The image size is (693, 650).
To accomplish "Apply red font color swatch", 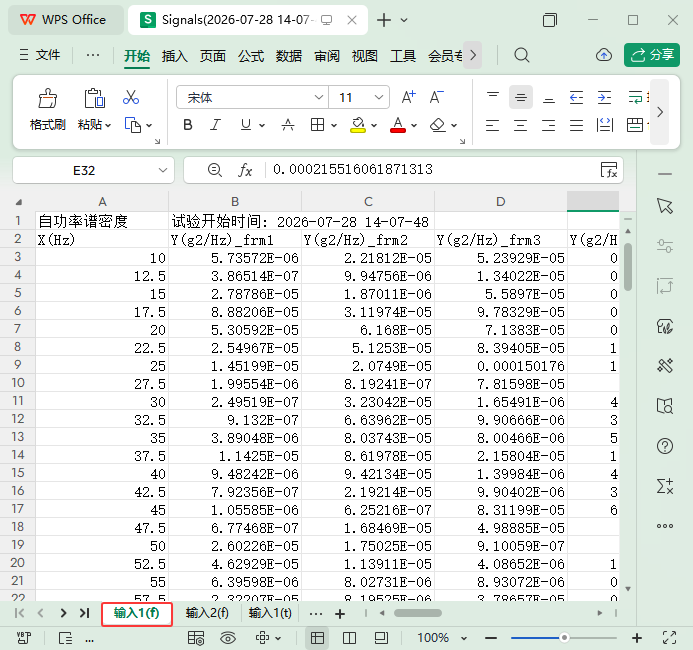I will pyautogui.click(x=398, y=125).
